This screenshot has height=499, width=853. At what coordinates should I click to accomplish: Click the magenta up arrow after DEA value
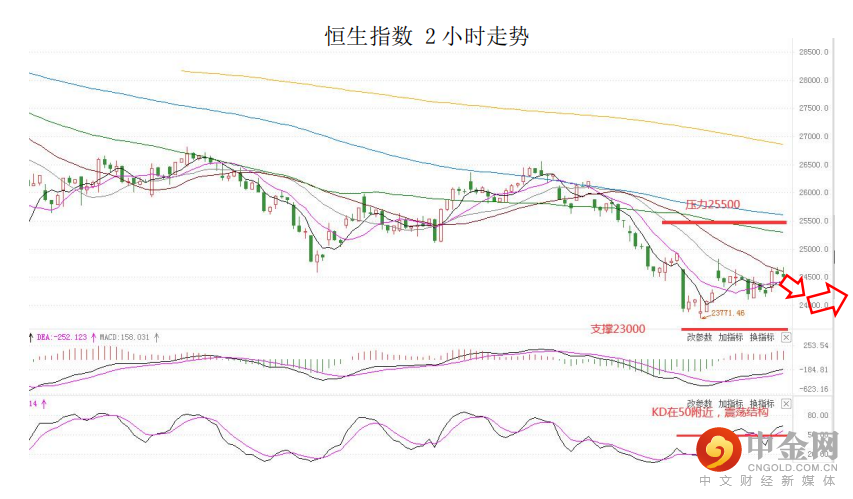click(96, 338)
